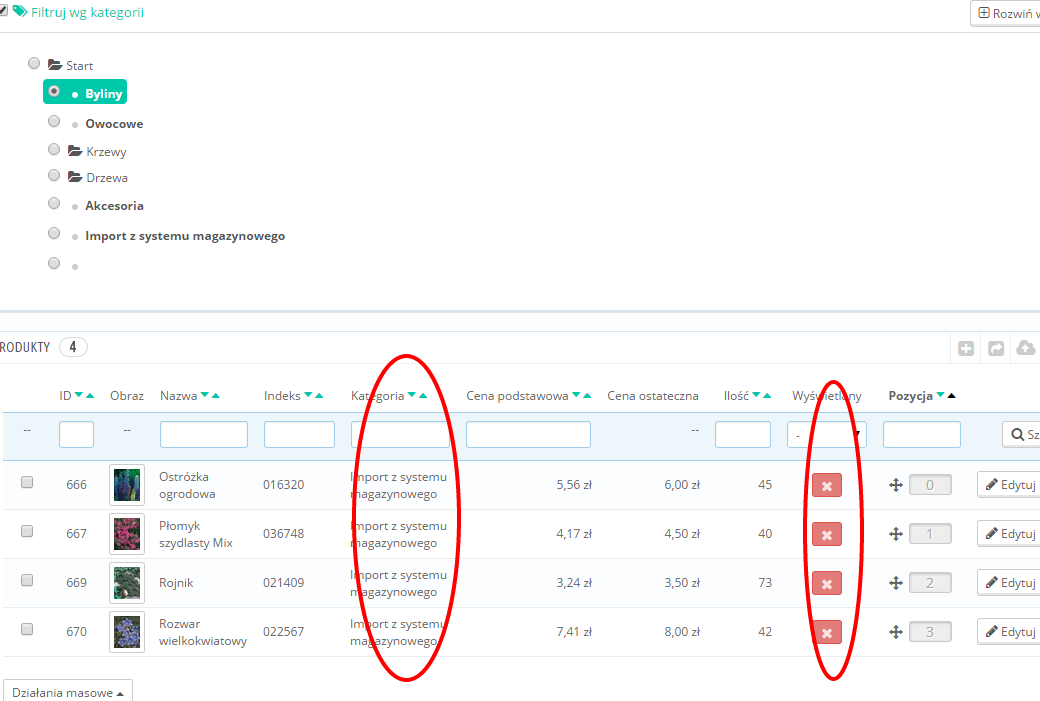Select the Byliny category radio button

click(54, 91)
